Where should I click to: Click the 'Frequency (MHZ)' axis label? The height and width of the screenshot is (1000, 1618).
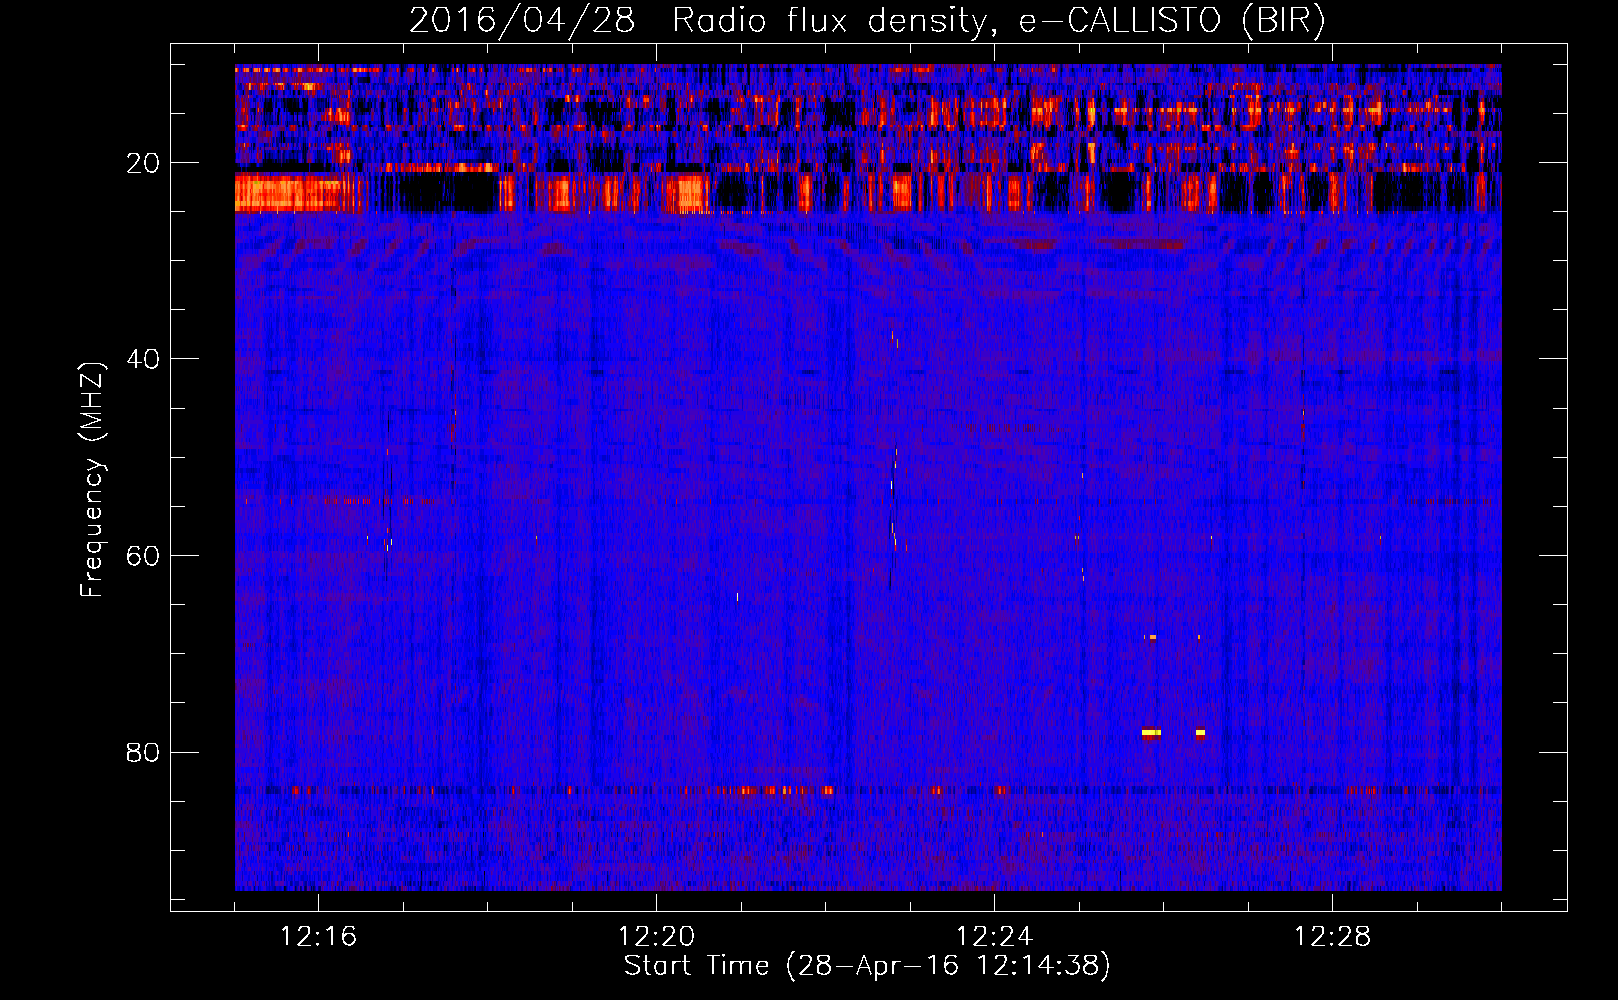pyautogui.click(x=92, y=480)
